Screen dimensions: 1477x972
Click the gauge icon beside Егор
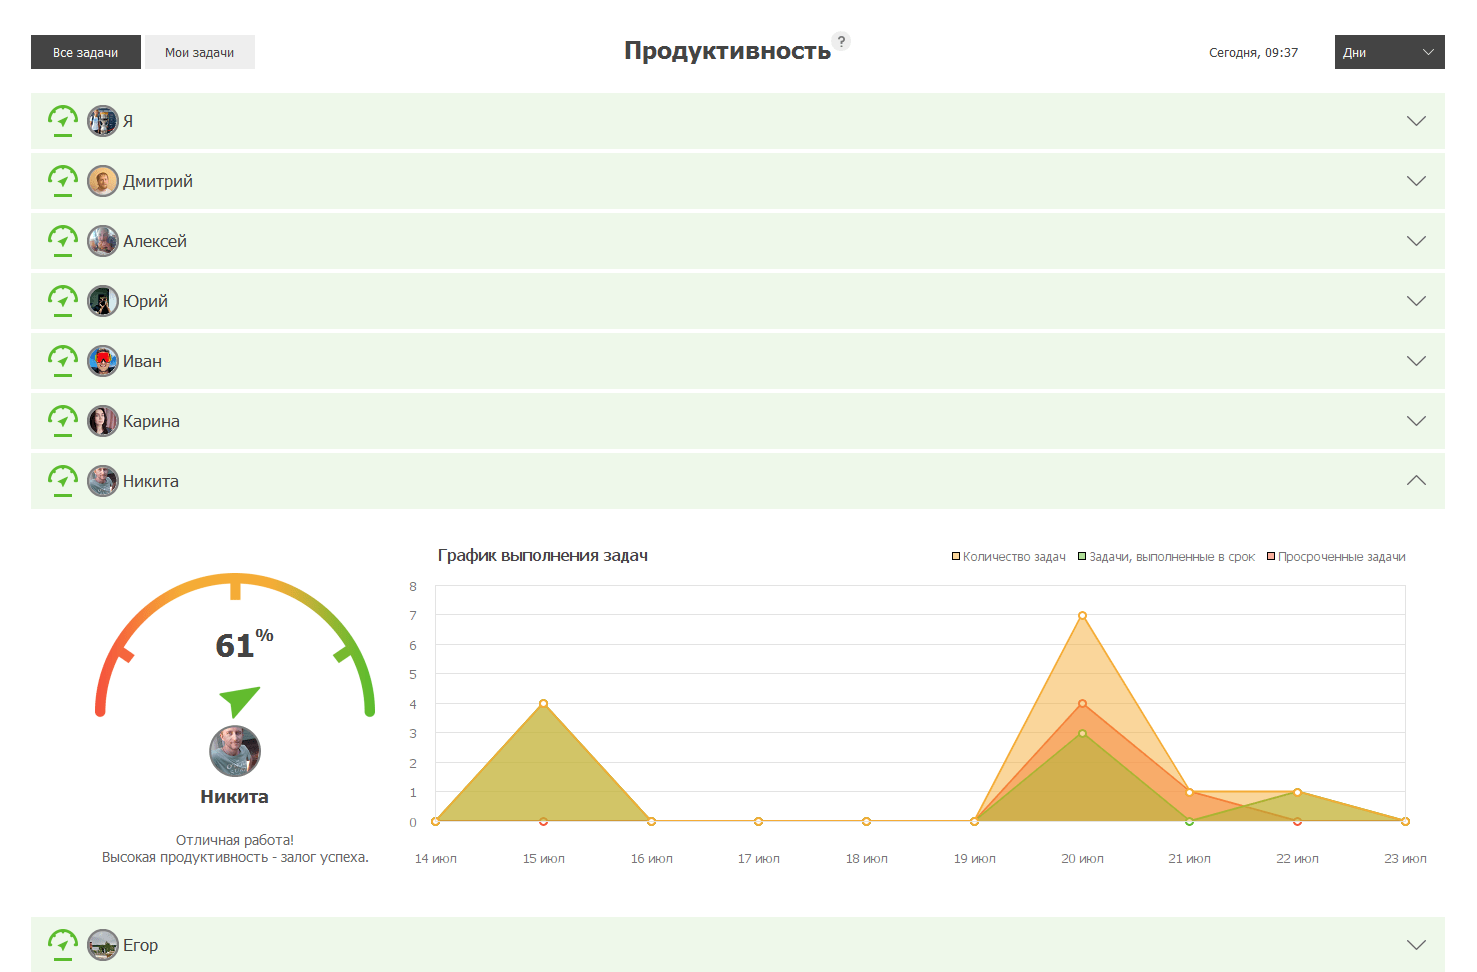pos(63,944)
